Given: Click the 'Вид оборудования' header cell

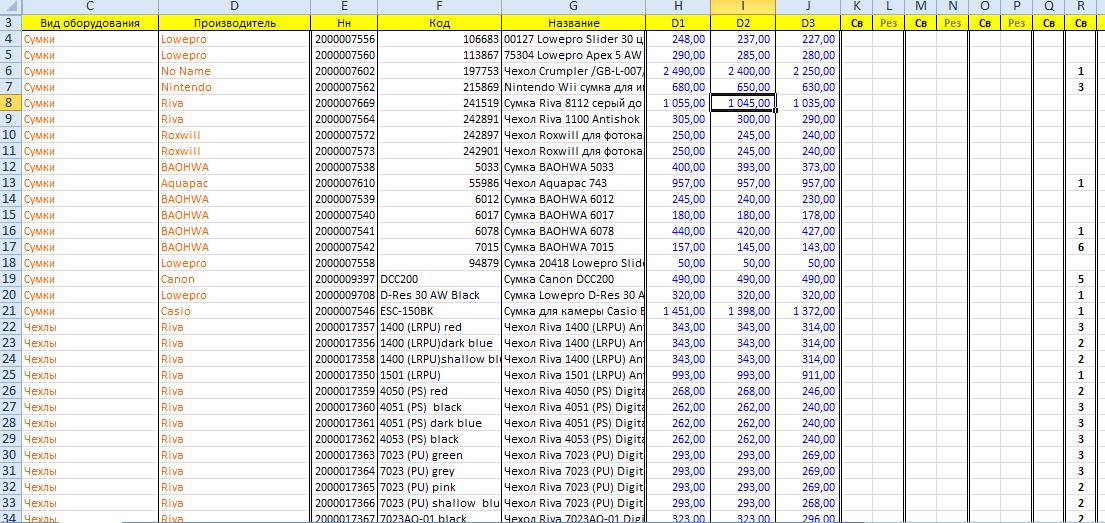Looking at the screenshot, I should (x=89, y=23).
